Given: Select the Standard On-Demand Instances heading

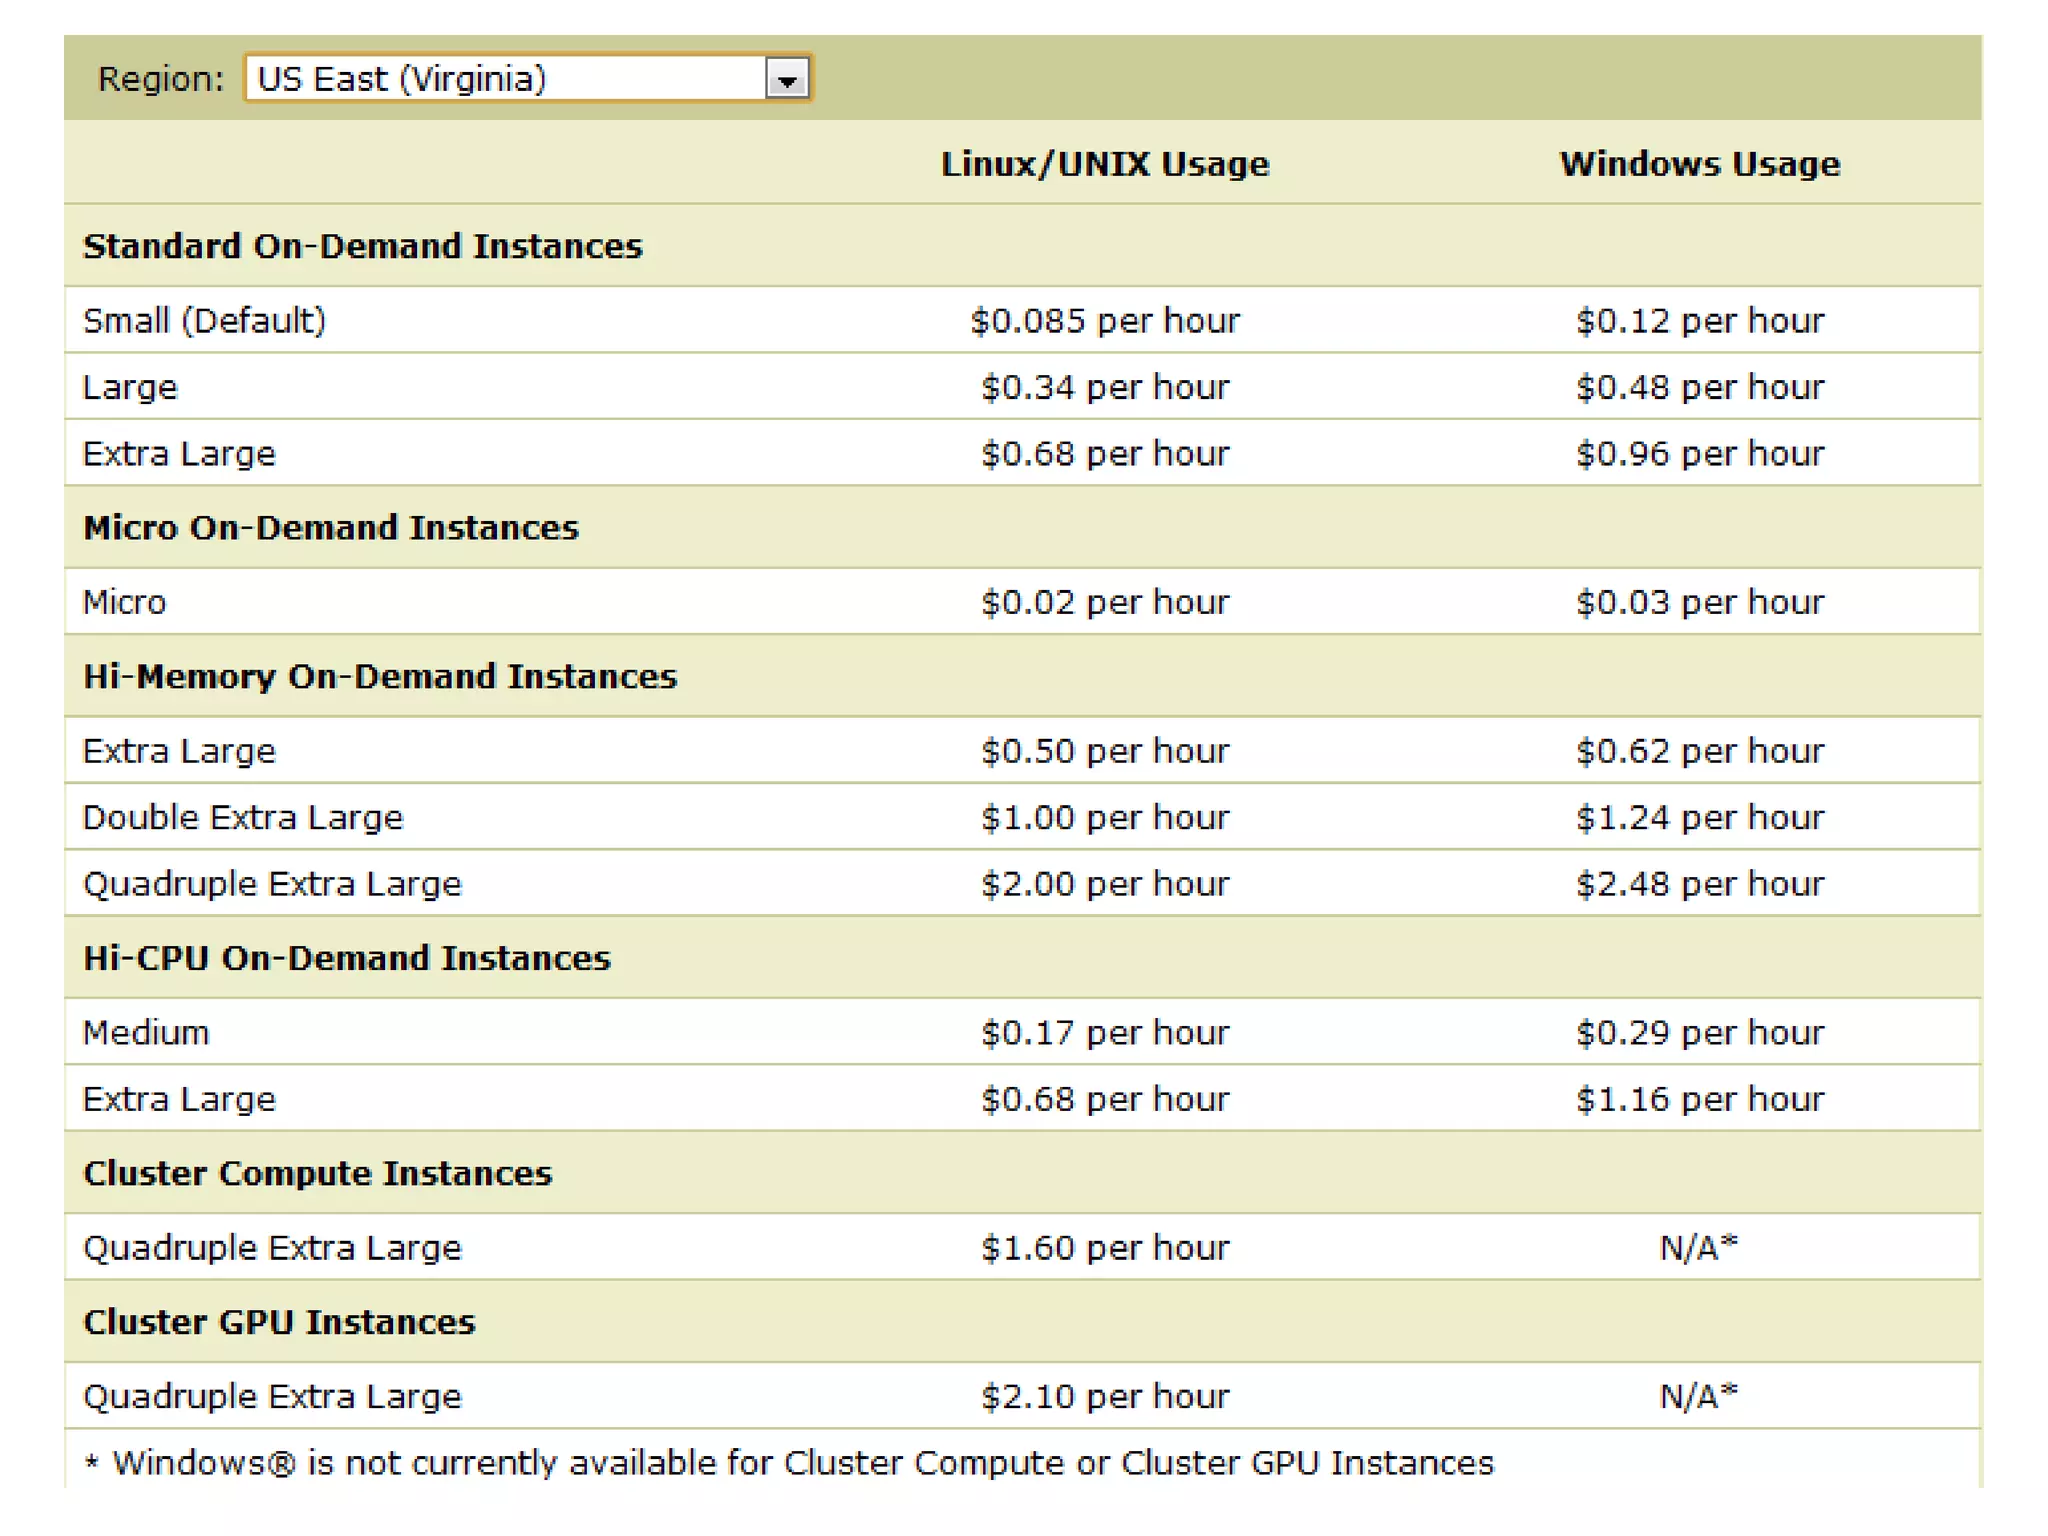Looking at the screenshot, I should click(x=362, y=246).
